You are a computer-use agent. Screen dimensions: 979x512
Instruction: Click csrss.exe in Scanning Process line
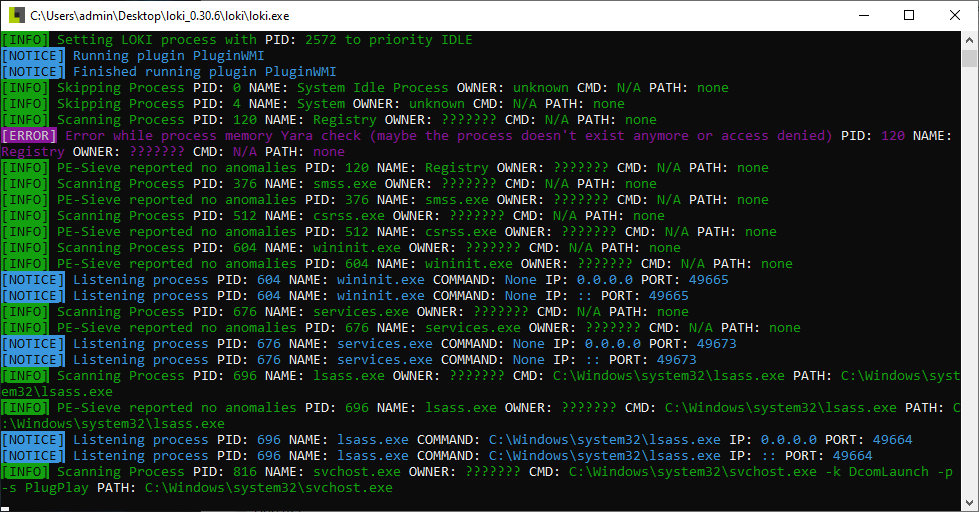[349, 216]
